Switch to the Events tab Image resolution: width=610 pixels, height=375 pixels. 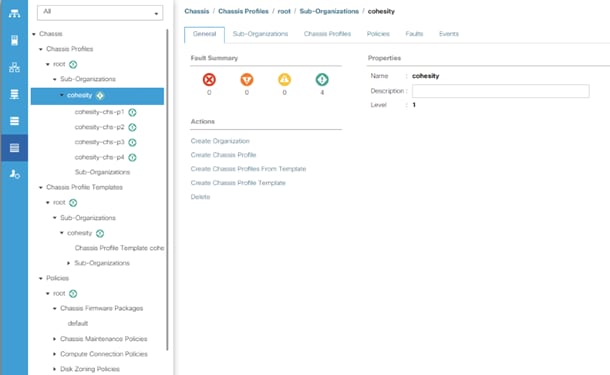click(x=449, y=34)
